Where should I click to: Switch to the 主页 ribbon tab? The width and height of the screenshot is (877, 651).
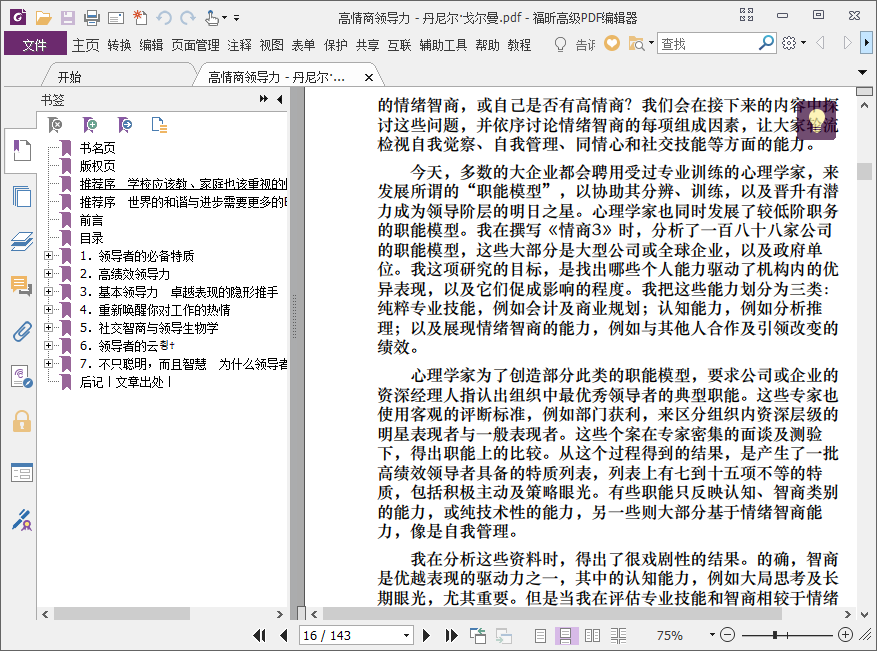tap(86, 45)
